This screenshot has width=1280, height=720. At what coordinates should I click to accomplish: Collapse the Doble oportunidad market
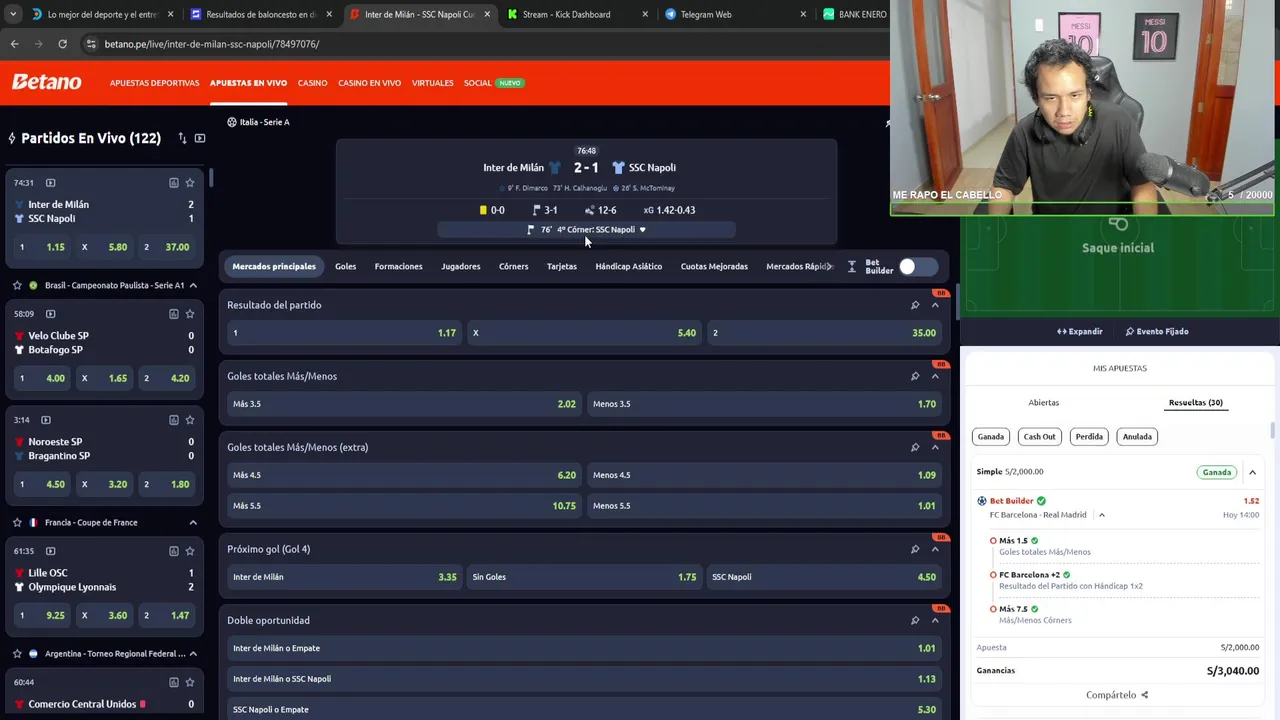[x=935, y=620]
